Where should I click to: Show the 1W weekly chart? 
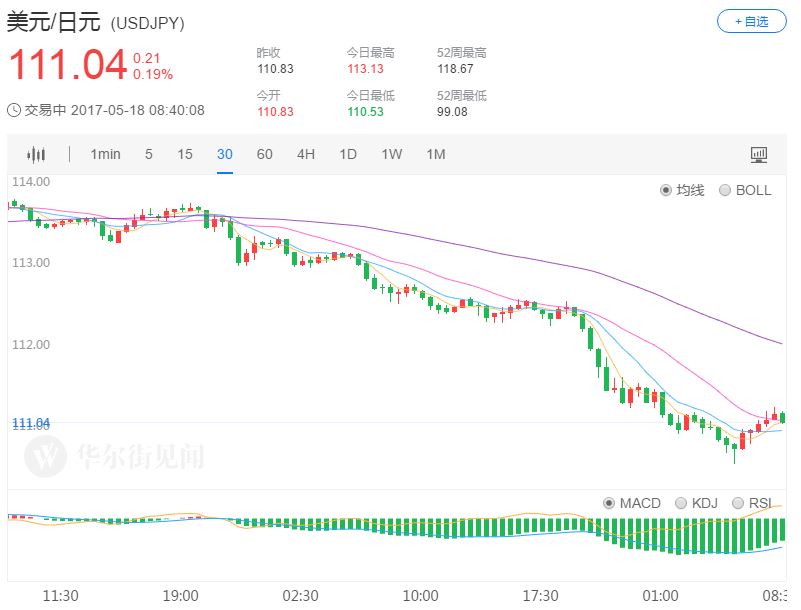[391, 154]
